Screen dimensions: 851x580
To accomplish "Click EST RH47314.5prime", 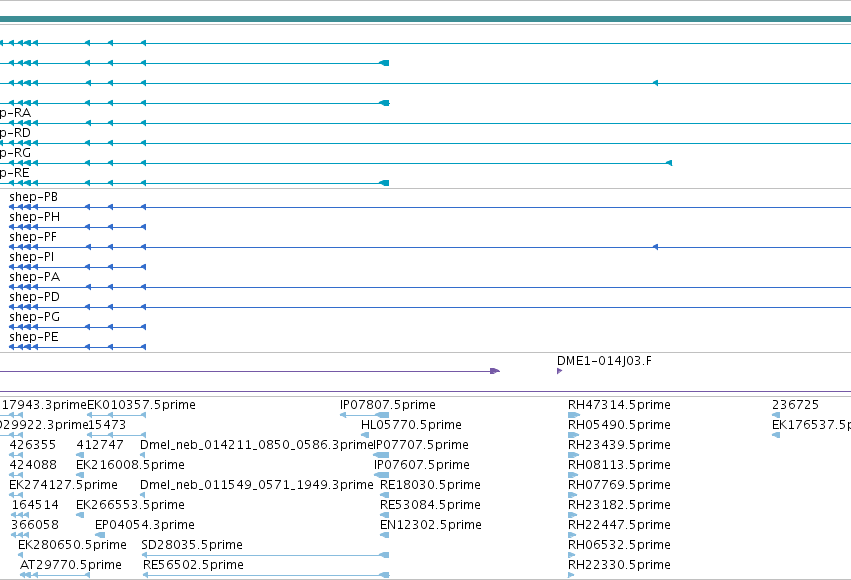I will pyautogui.click(x=619, y=405).
